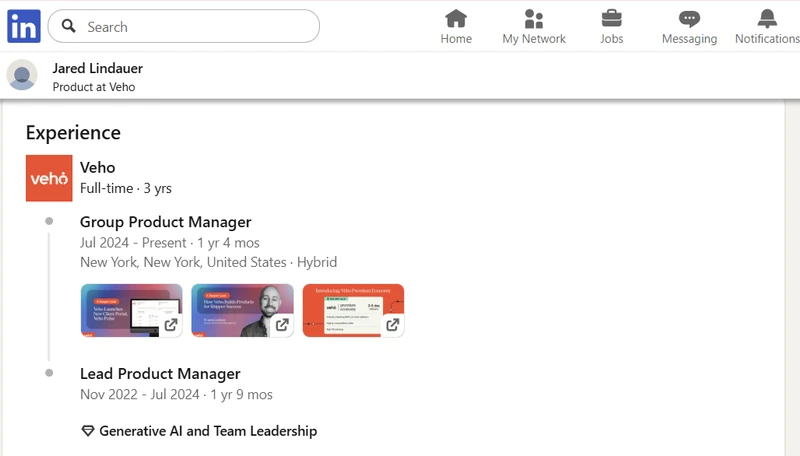Click the magnifying glass search icon
Viewport: 800px width, 456px height.
tap(68, 27)
